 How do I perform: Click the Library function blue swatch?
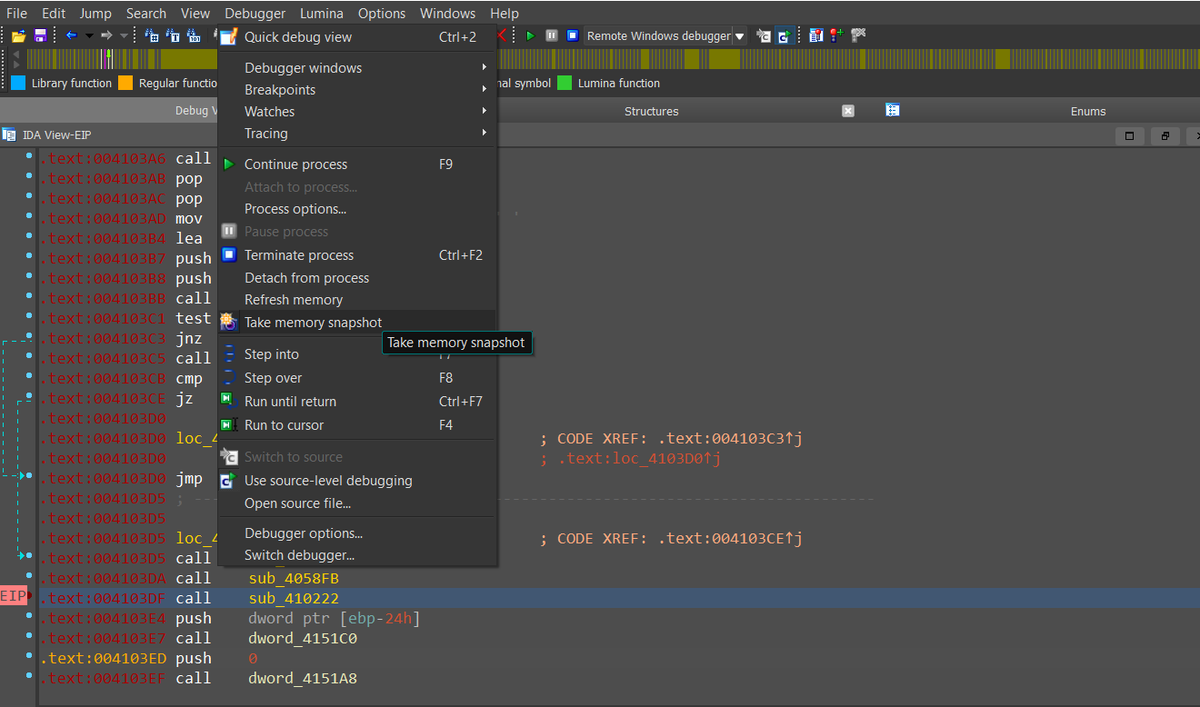coord(18,83)
